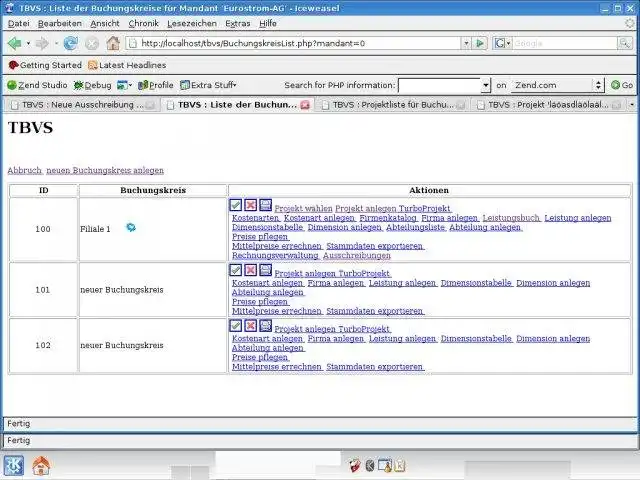Viewport: 640px width, 480px height.
Task: Open the Firmenkatalog link in row 100
Action: [x=388, y=218]
